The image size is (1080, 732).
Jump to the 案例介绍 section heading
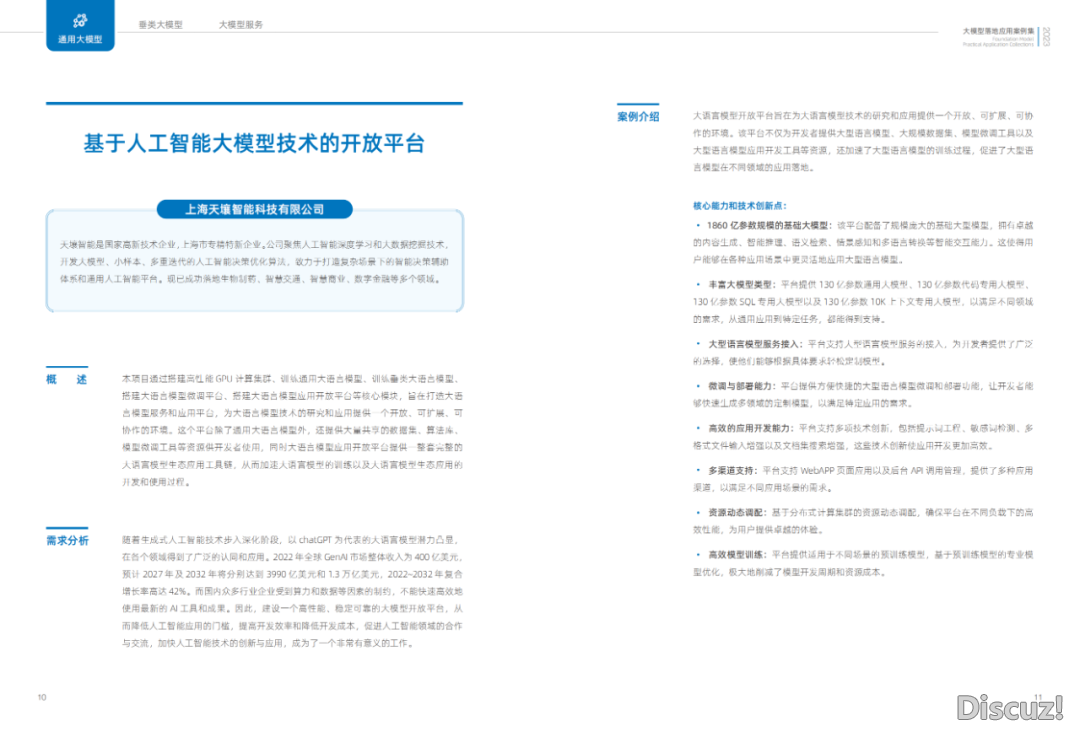pos(638,117)
